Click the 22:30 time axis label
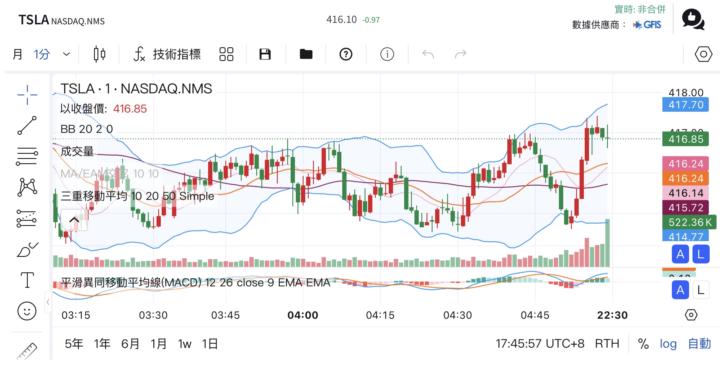 pos(612,315)
